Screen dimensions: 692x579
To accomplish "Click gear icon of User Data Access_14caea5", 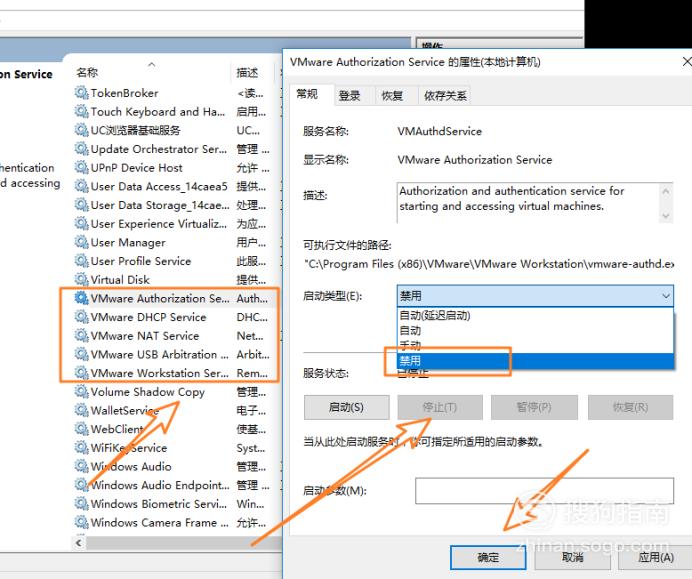I will pyautogui.click(x=81, y=186).
